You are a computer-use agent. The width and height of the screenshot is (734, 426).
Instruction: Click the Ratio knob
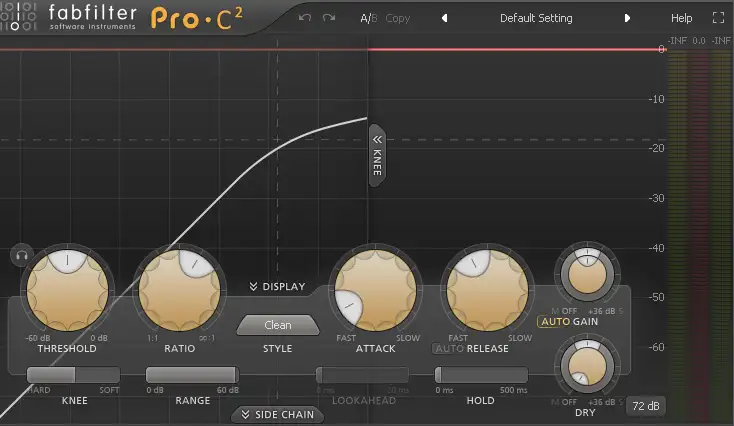(x=179, y=290)
